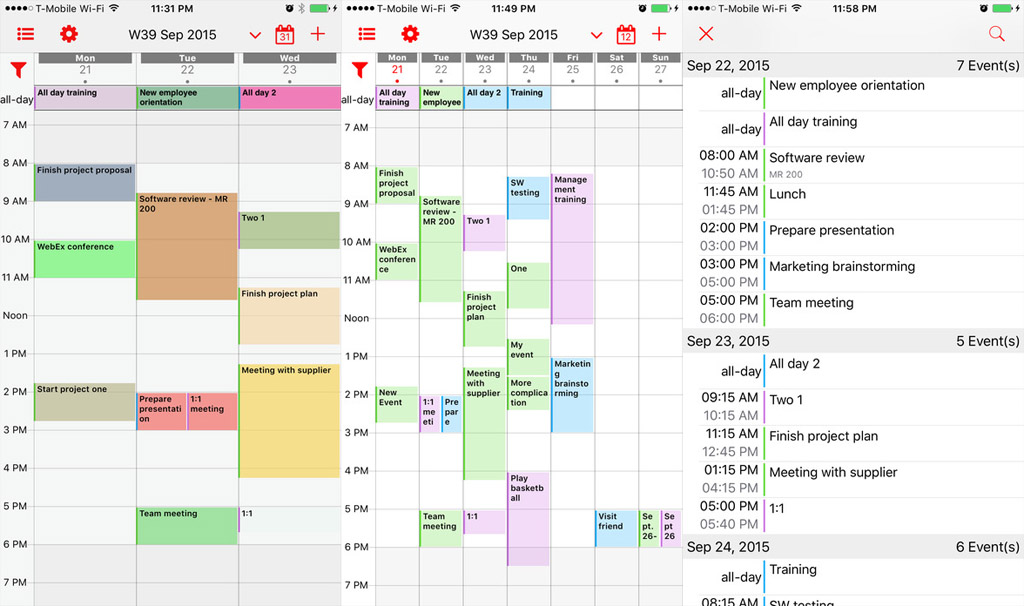Image resolution: width=1024 pixels, height=606 pixels.
Task: Select the Fri 25 day header
Action: pos(572,66)
